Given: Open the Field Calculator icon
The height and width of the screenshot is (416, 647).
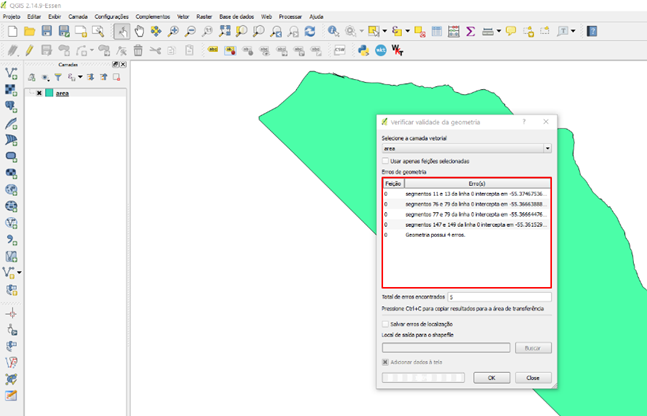Looking at the screenshot, I should [x=453, y=31].
